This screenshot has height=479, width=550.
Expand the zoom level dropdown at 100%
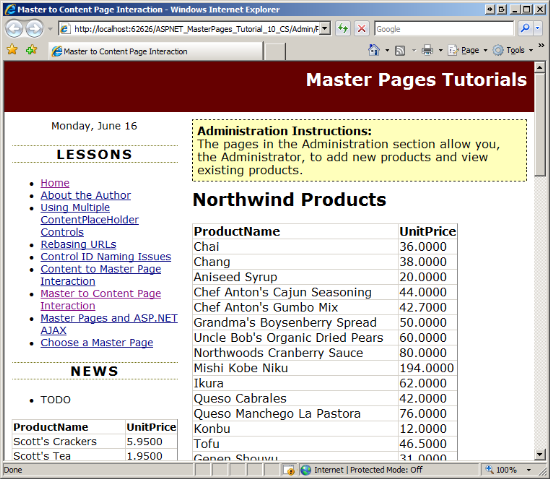coord(529,470)
